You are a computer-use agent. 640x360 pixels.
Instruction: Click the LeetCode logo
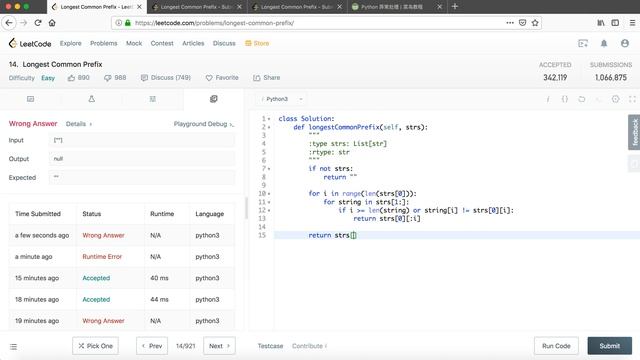point(30,43)
